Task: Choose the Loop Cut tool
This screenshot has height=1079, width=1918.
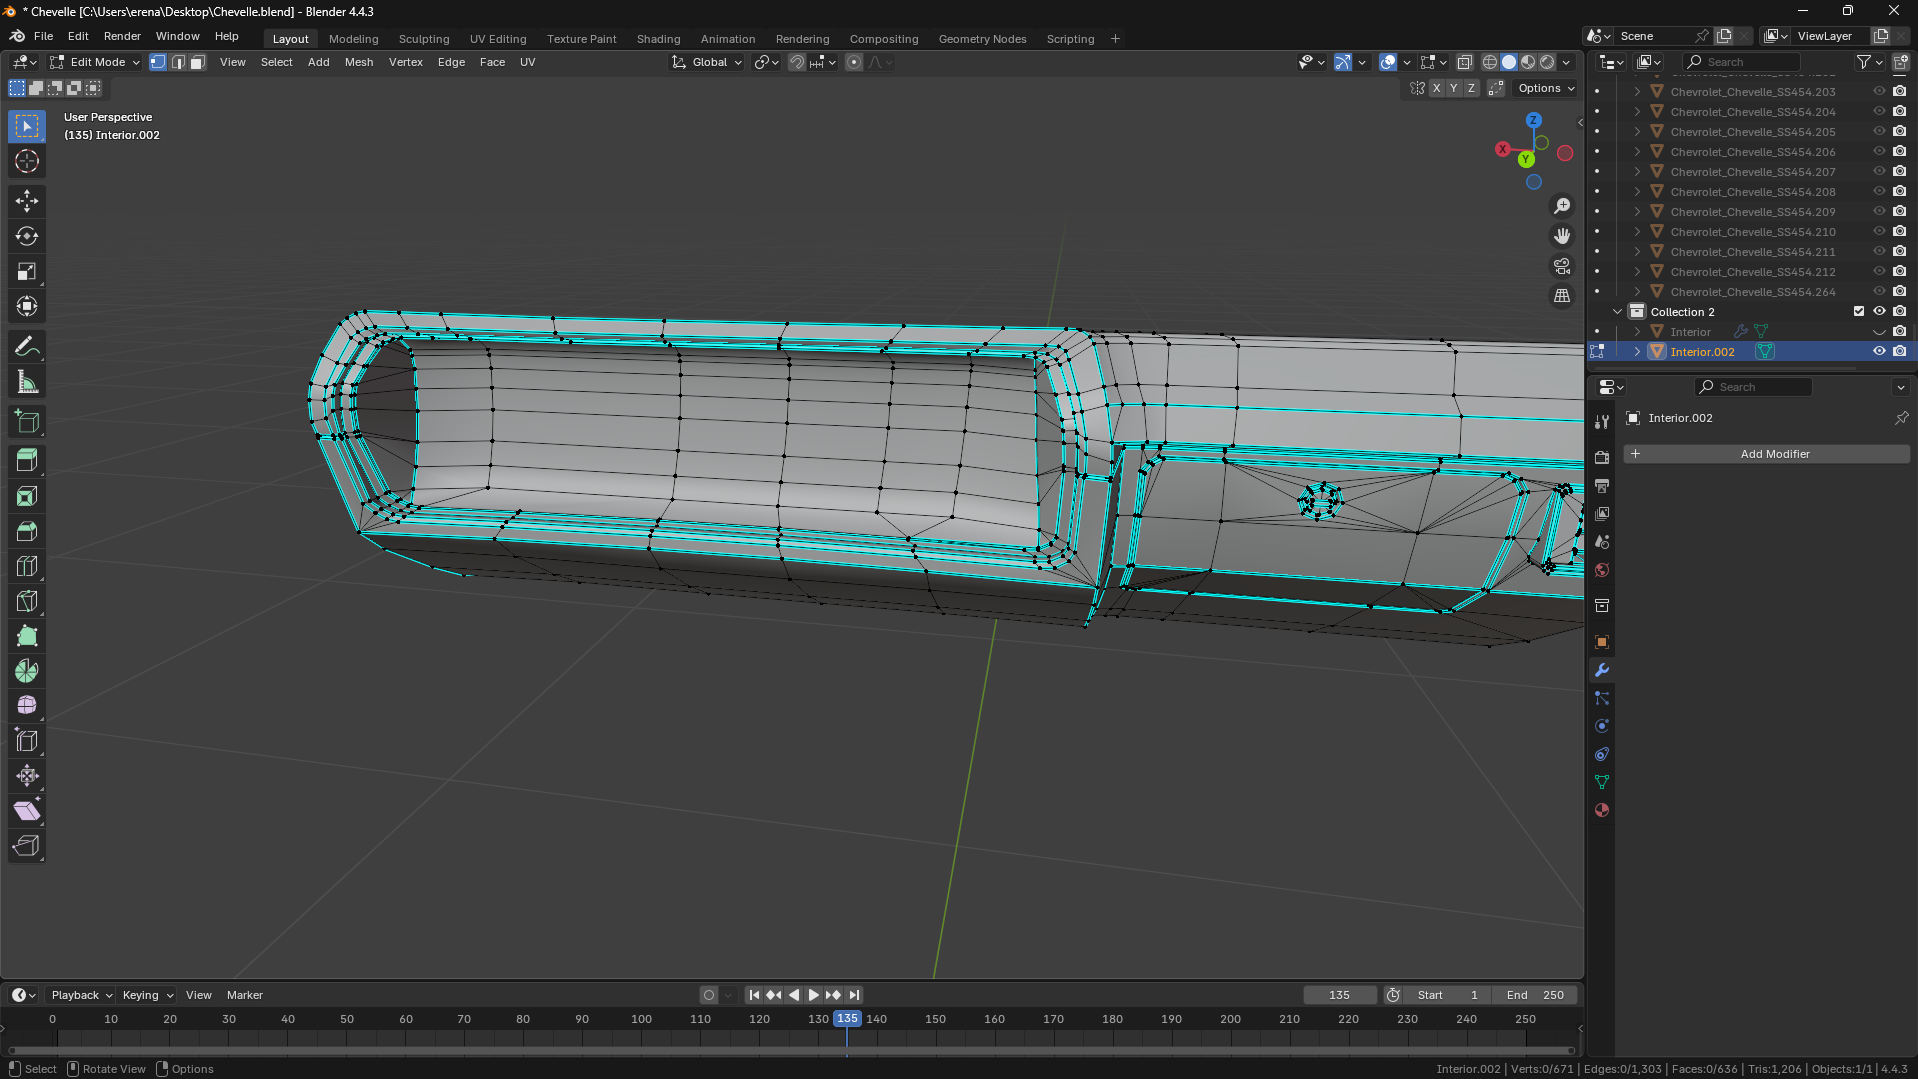Action: click(27, 567)
